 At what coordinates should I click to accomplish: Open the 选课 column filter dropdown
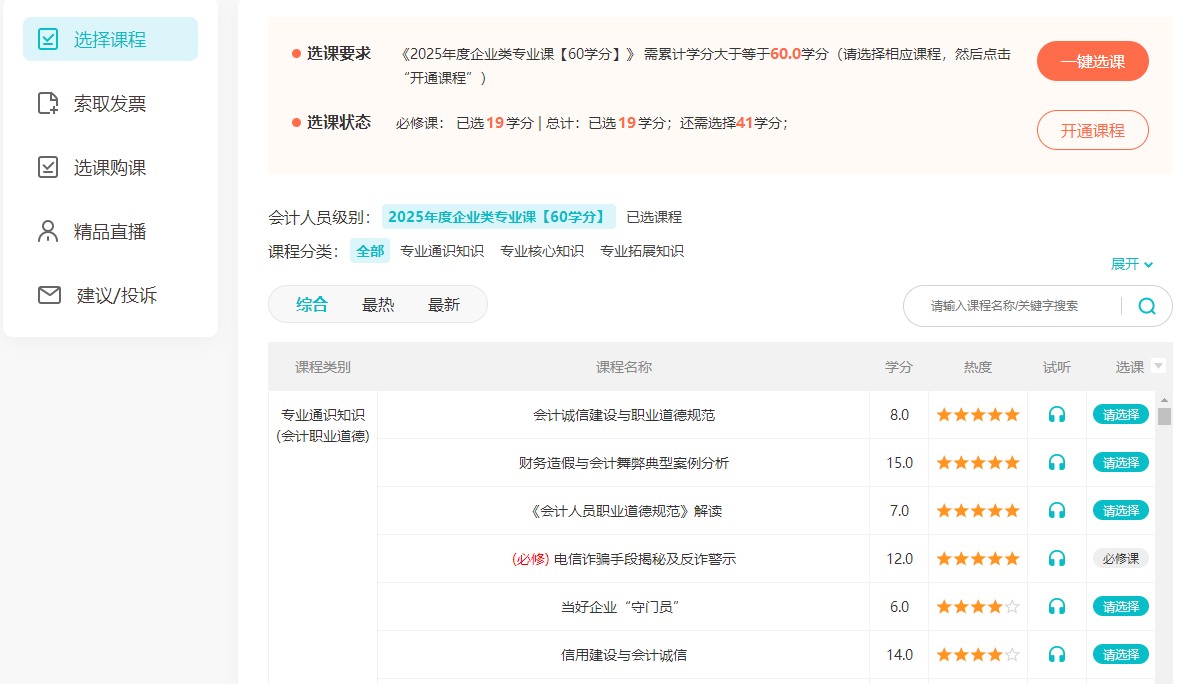tap(1157, 366)
